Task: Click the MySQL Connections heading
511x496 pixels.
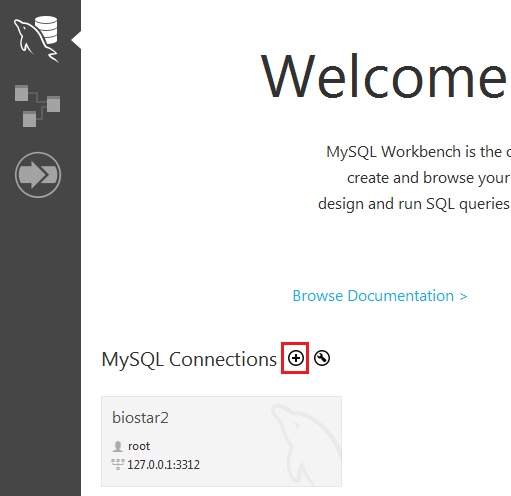Action: click(189, 359)
